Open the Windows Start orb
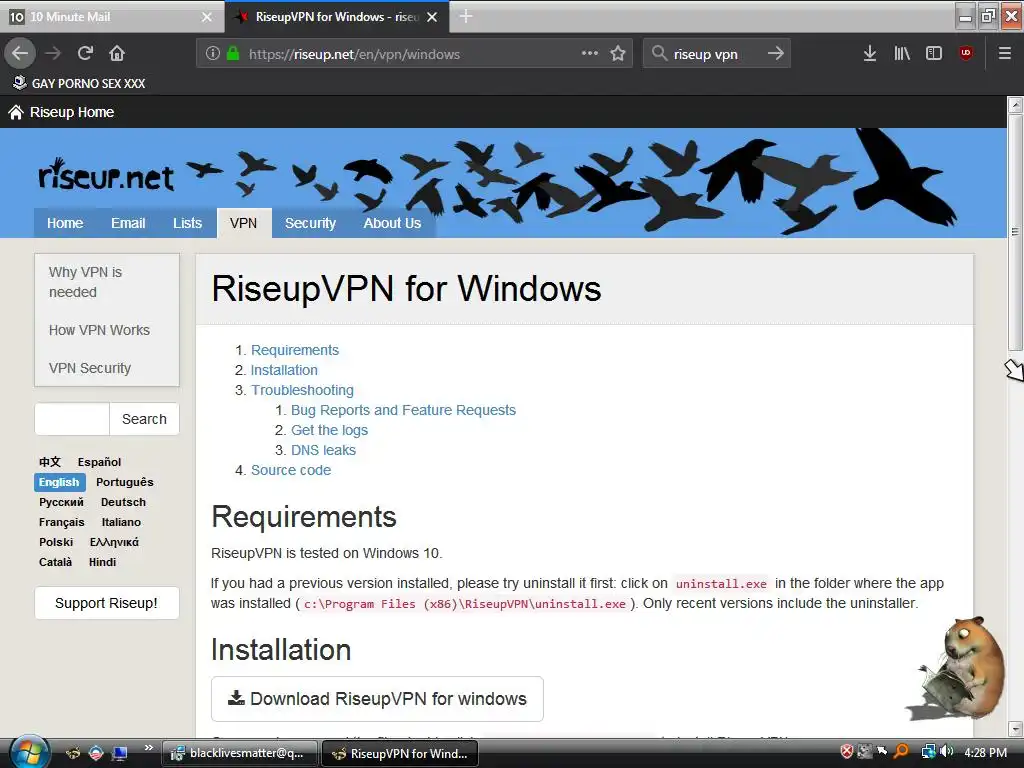1024x768 pixels. tap(29, 752)
